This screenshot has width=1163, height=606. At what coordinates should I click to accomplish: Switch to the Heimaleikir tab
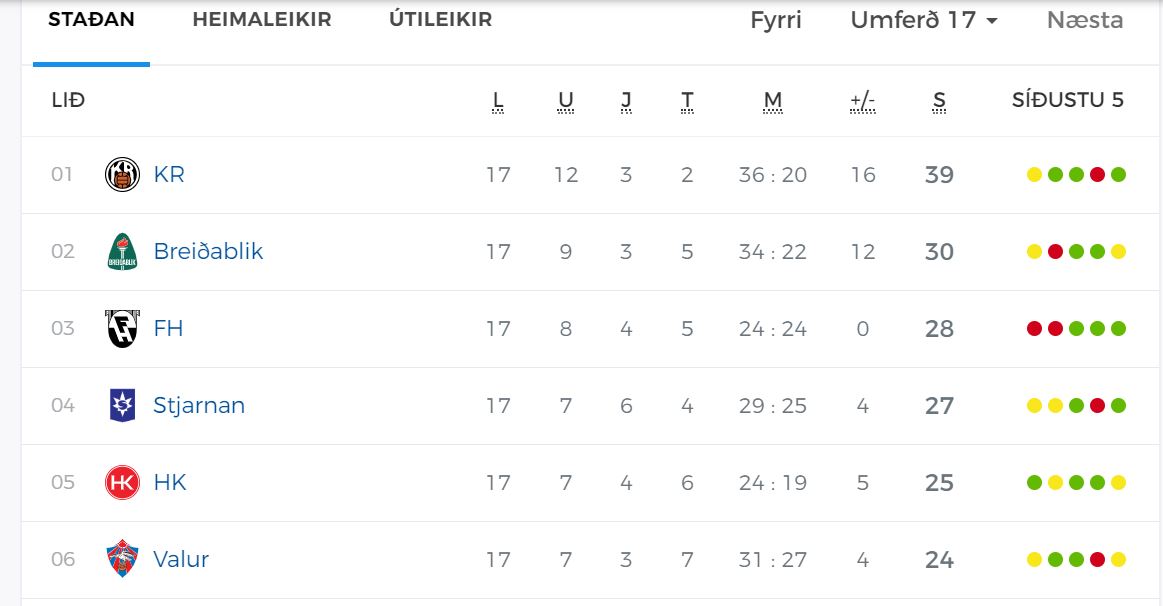(262, 19)
